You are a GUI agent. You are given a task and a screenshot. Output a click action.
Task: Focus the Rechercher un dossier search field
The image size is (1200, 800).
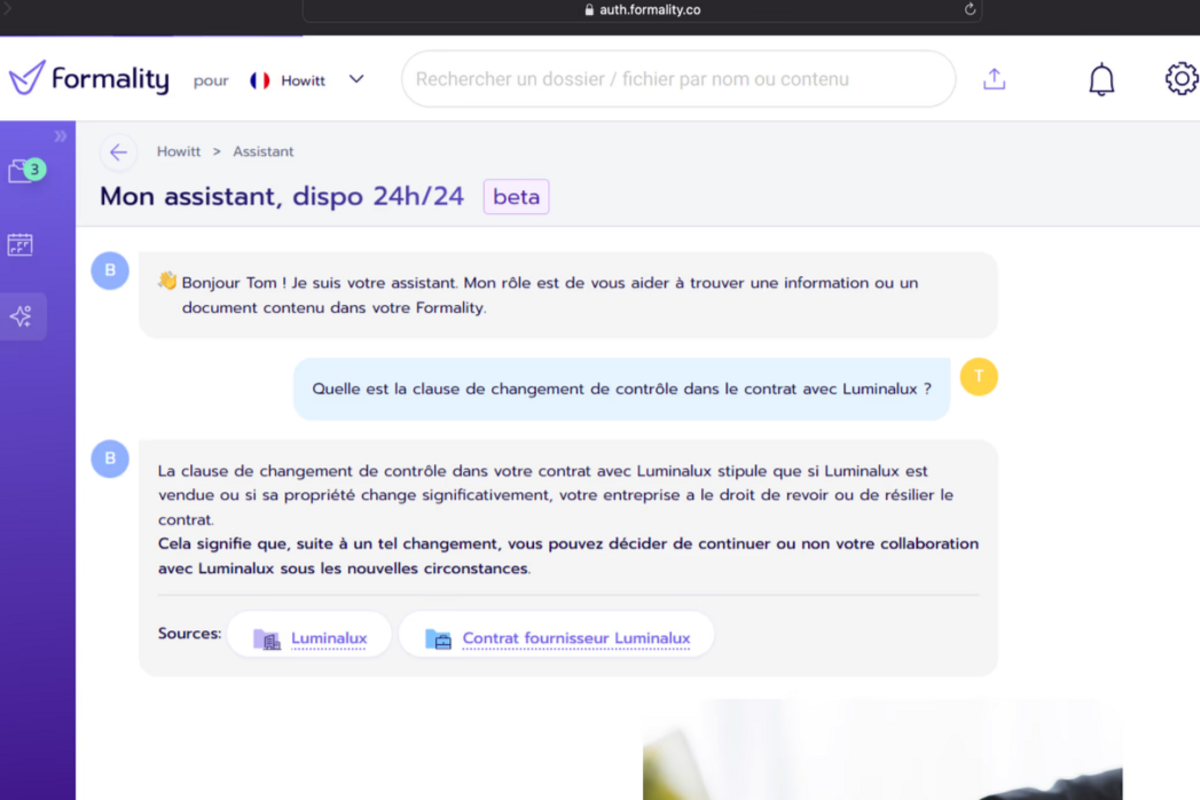pos(678,79)
